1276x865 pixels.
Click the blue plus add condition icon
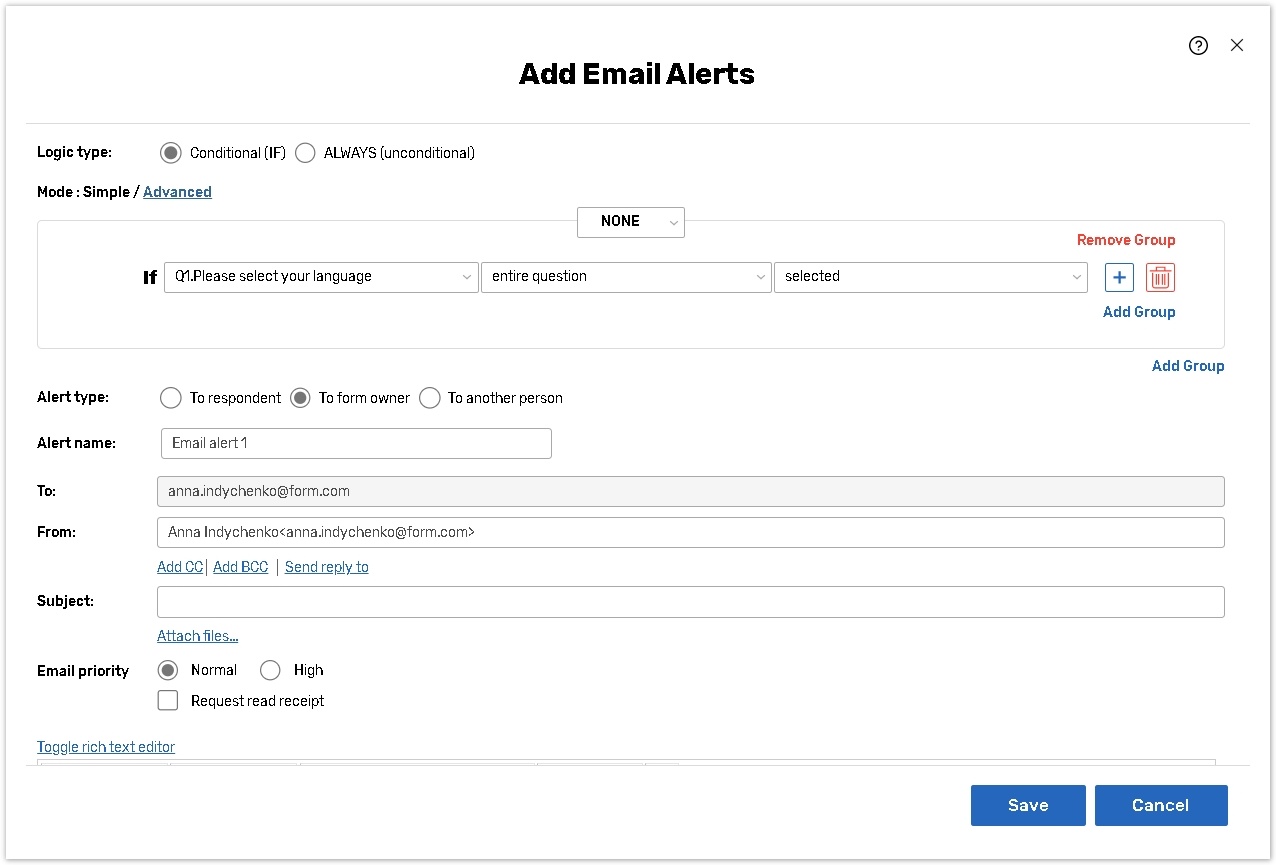[1119, 277]
